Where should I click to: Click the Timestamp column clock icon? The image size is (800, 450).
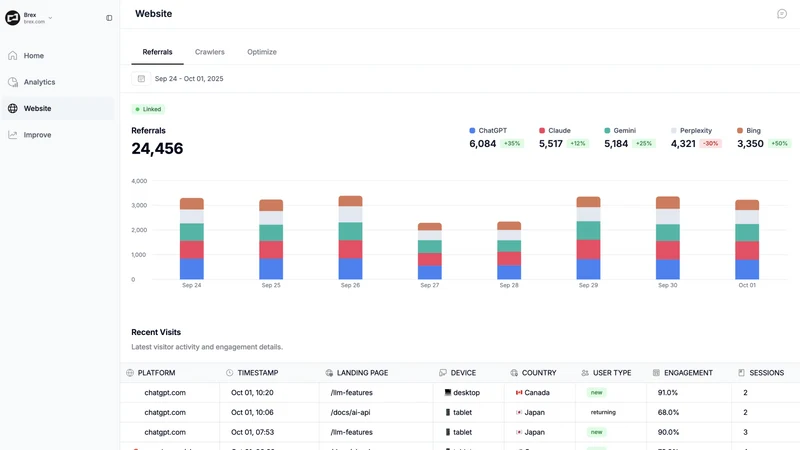coord(230,373)
